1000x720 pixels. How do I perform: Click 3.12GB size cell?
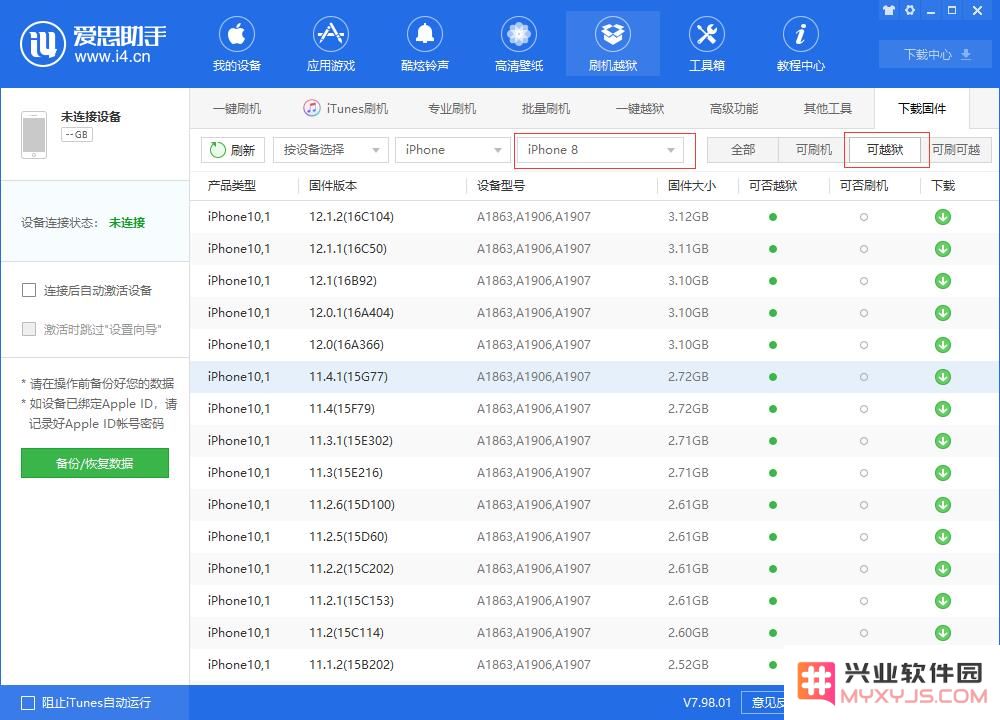click(x=688, y=217)
